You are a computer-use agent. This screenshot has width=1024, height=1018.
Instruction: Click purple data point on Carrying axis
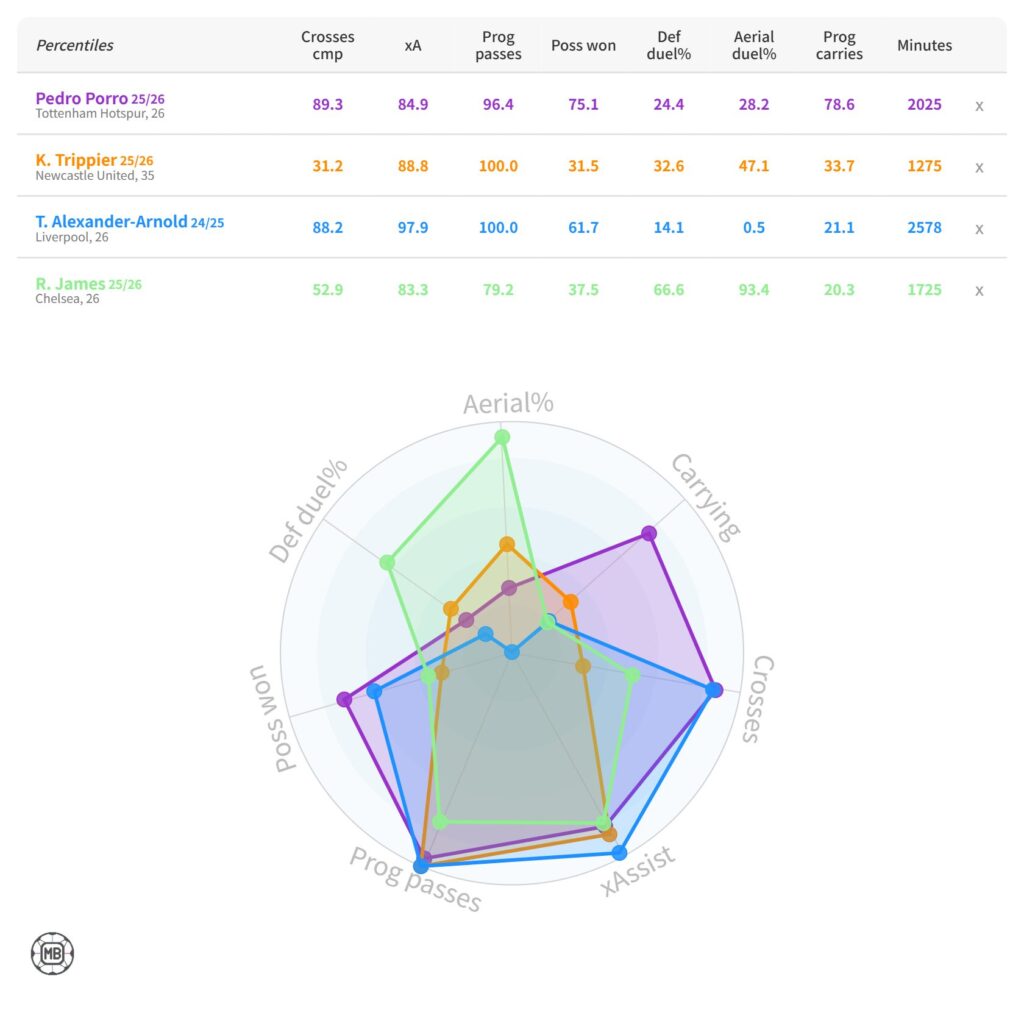649,533
